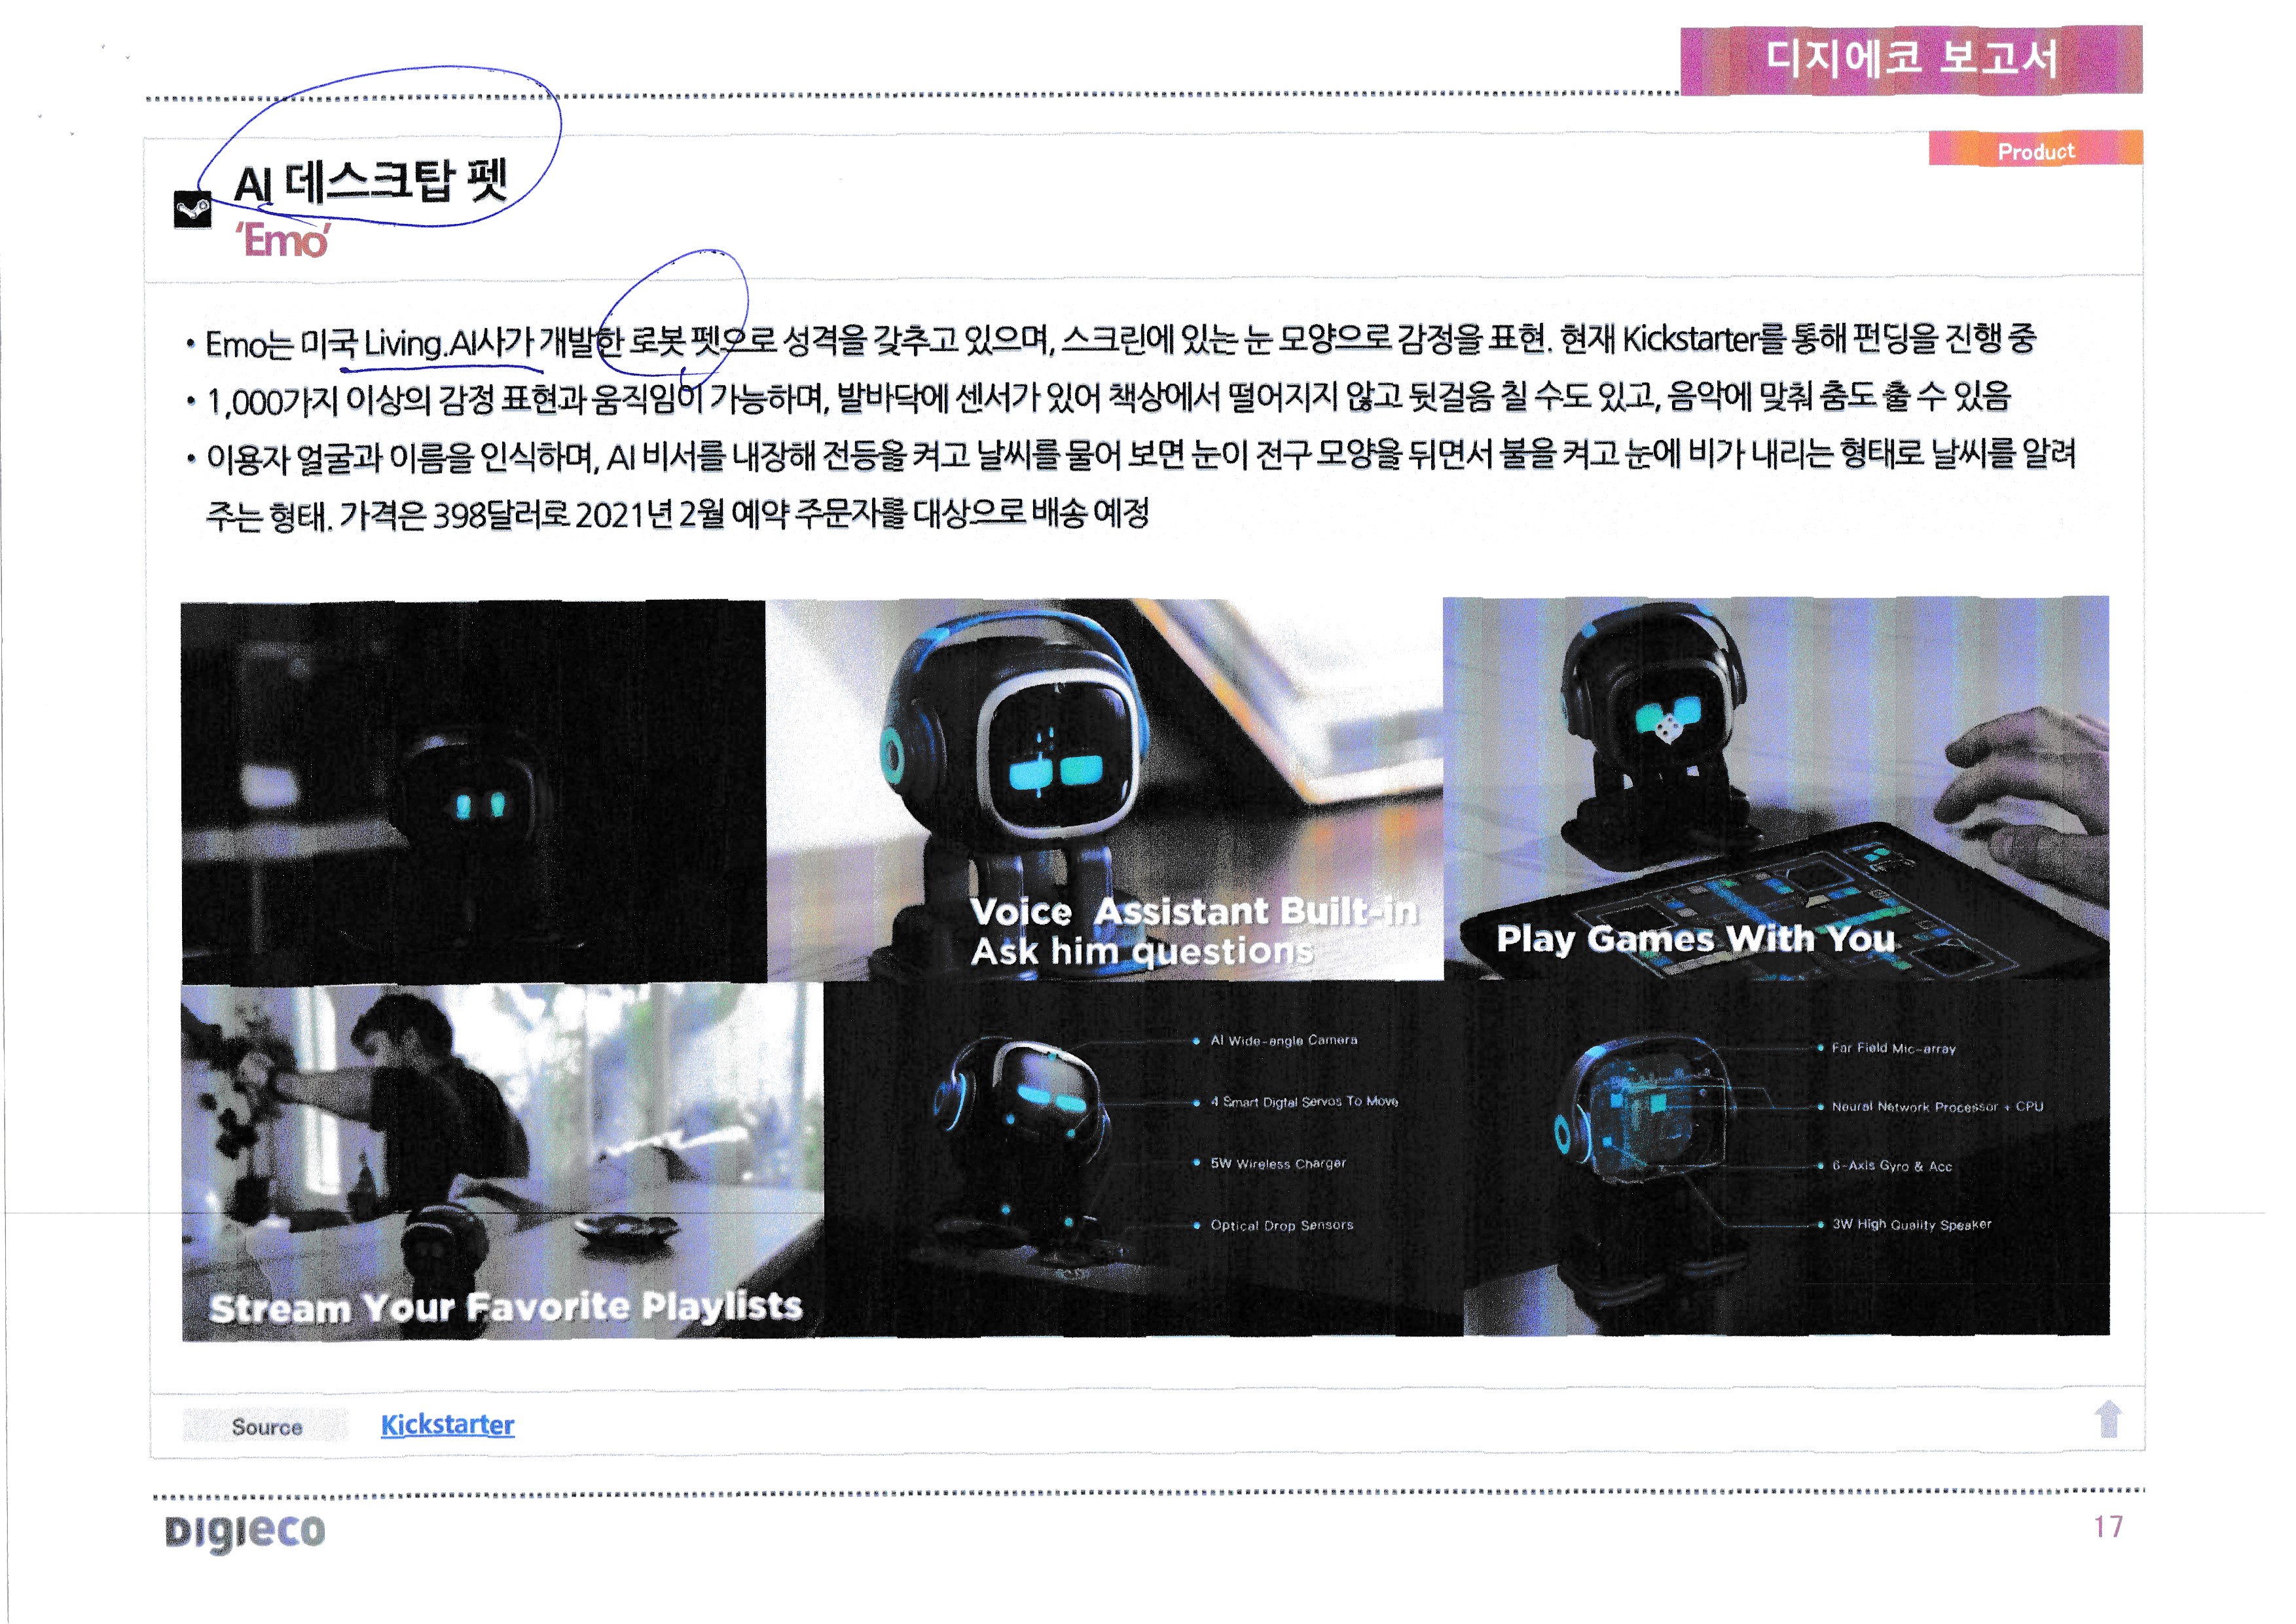The width and height of the screenshot is (2296, 1624).
Task: Click the small black icon beside the title
Action: tap(192, 210)
